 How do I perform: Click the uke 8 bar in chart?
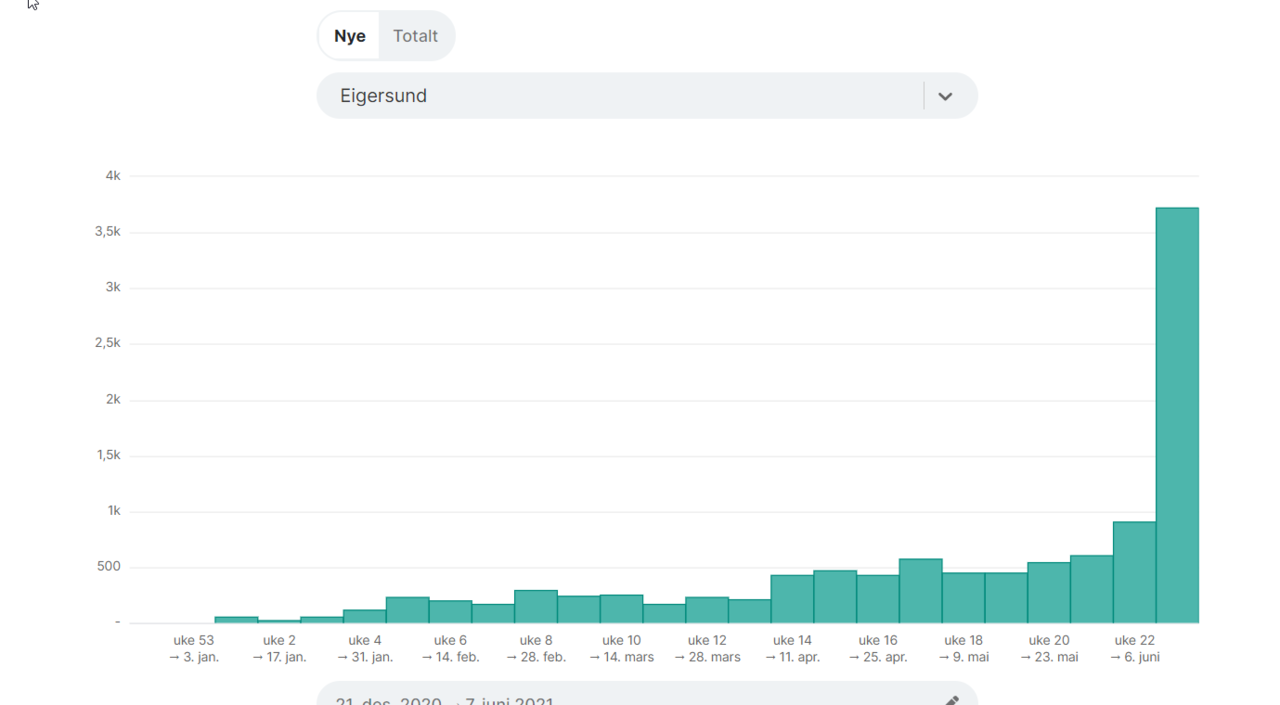[536, 607]
